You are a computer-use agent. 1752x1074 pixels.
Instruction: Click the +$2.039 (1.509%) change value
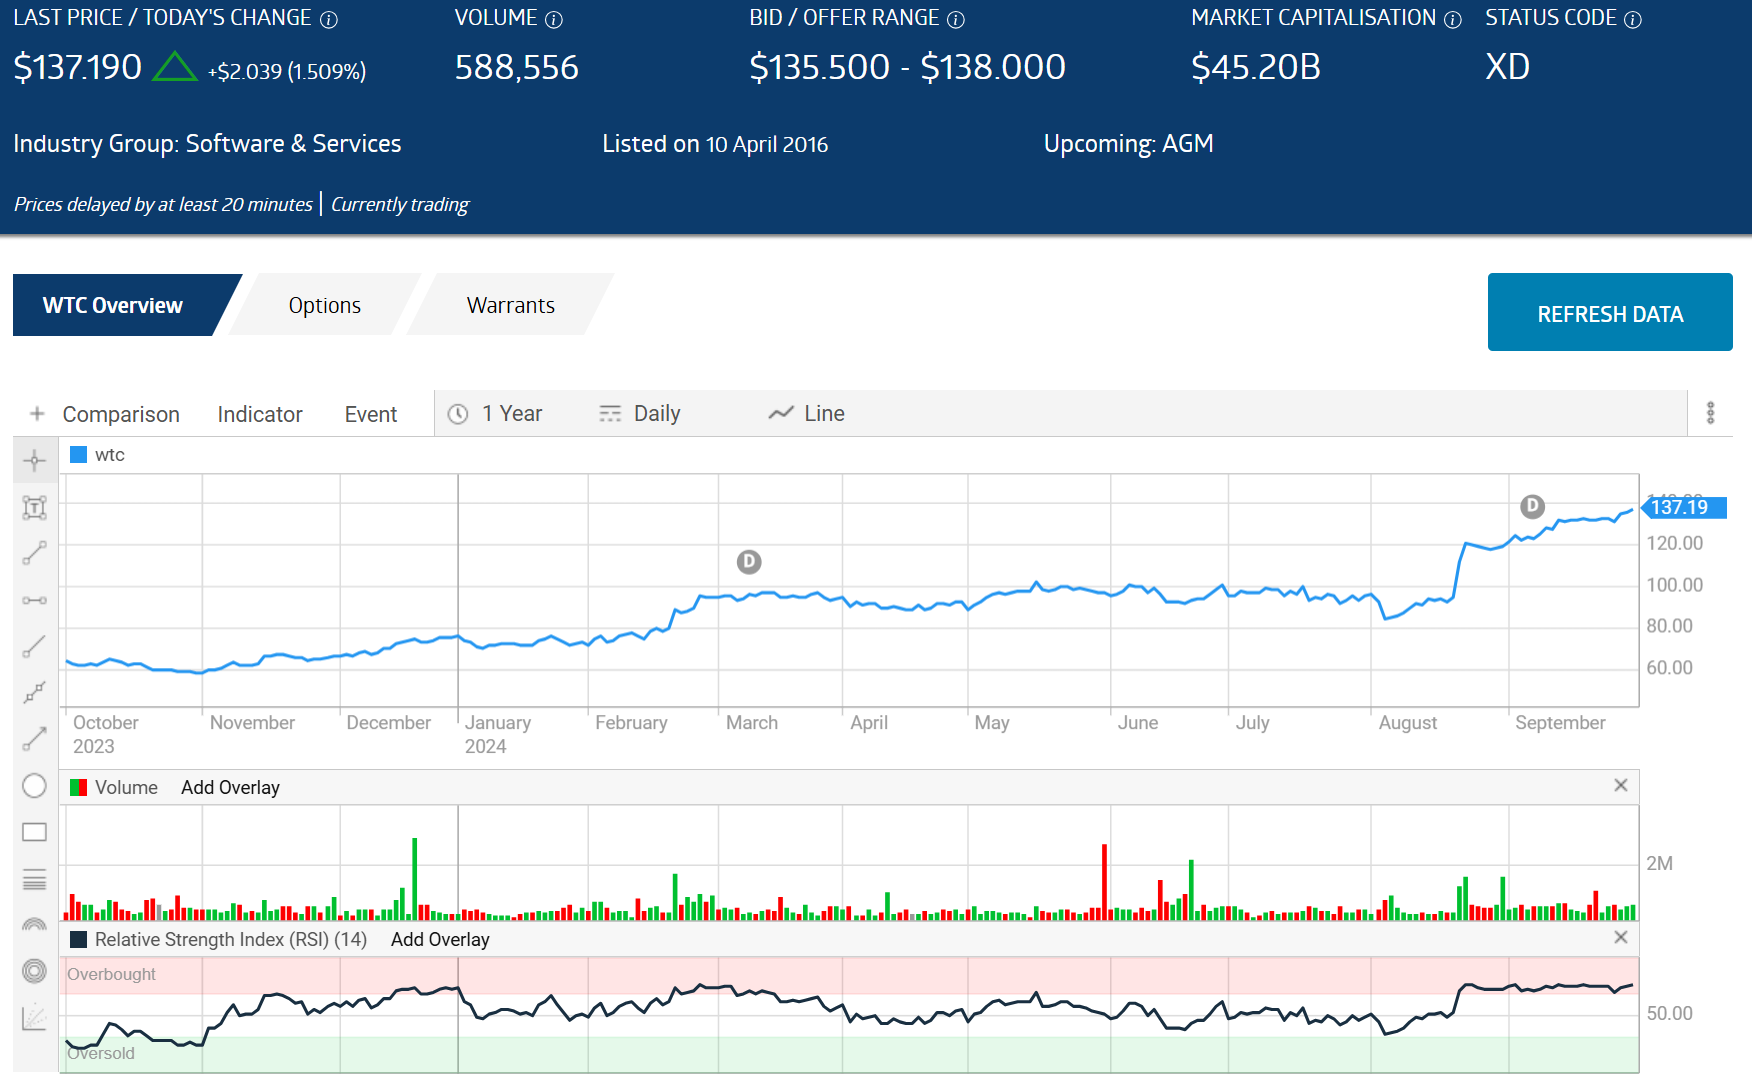(287, 71)
